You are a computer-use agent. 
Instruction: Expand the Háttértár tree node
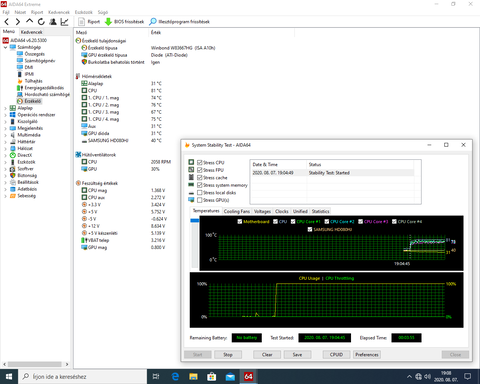pos(5,142)
